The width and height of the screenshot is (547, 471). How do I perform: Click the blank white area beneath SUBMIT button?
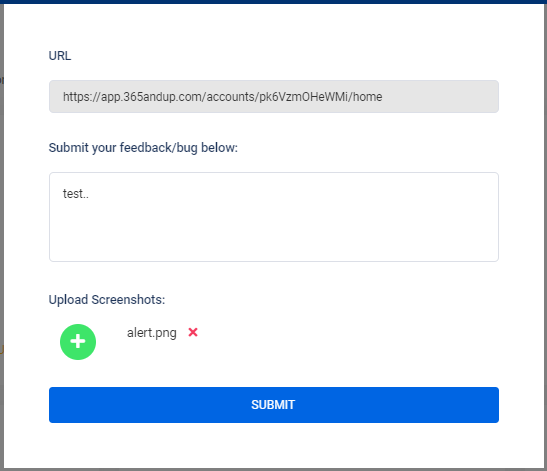[274, 445]
